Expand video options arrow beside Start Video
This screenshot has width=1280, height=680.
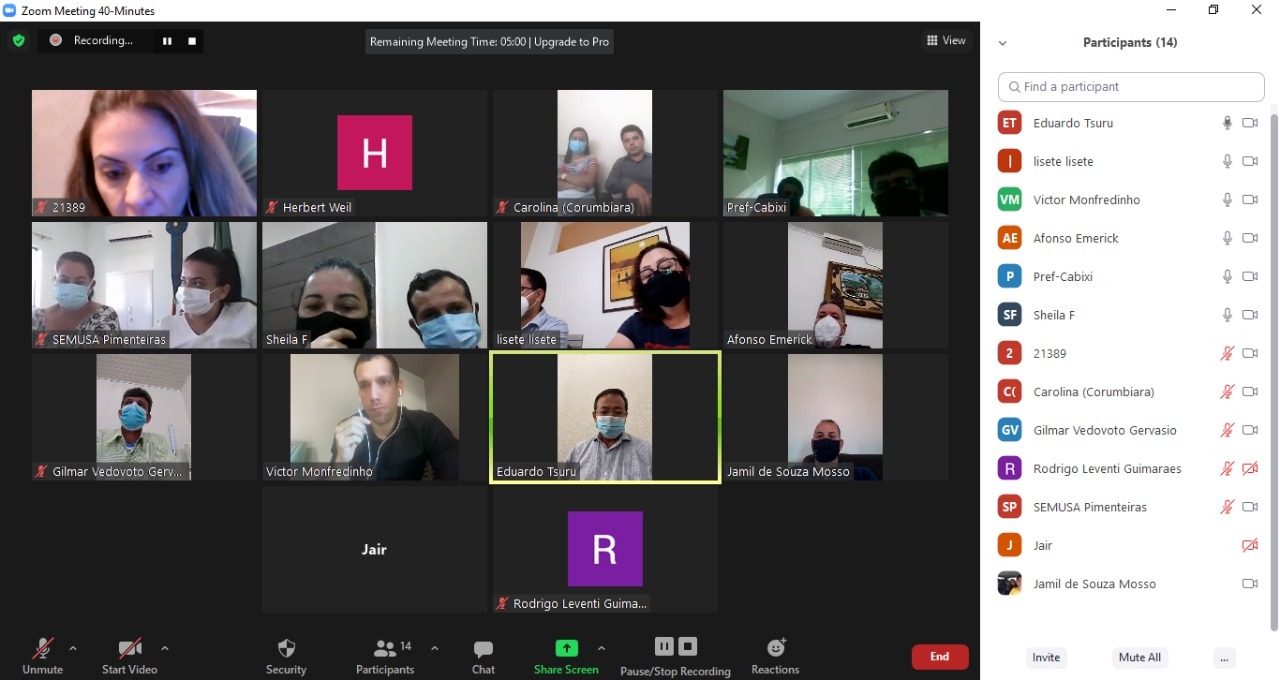(x=165, y=648)
